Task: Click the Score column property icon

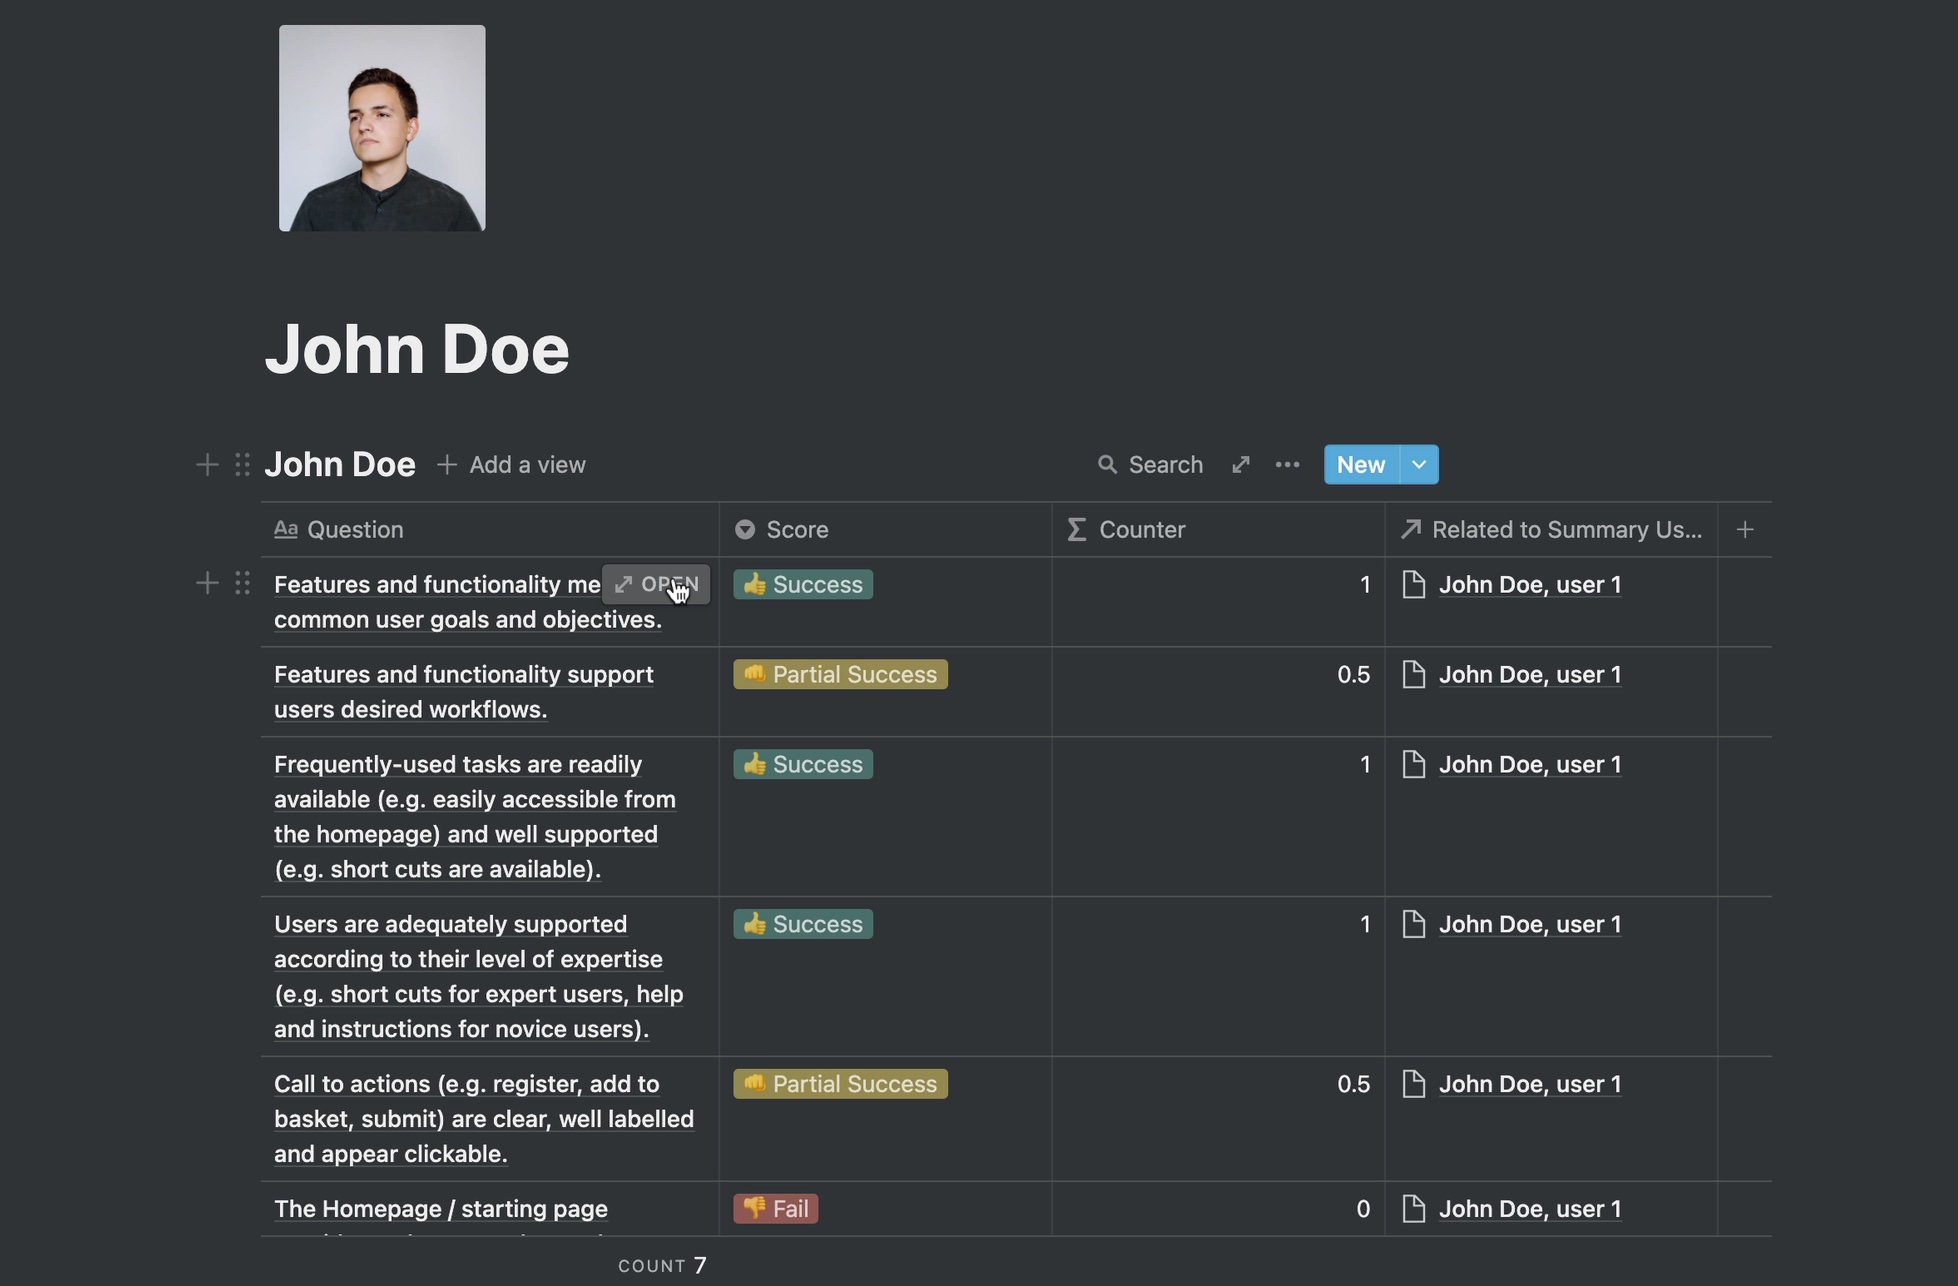Action: click(744, 529)
